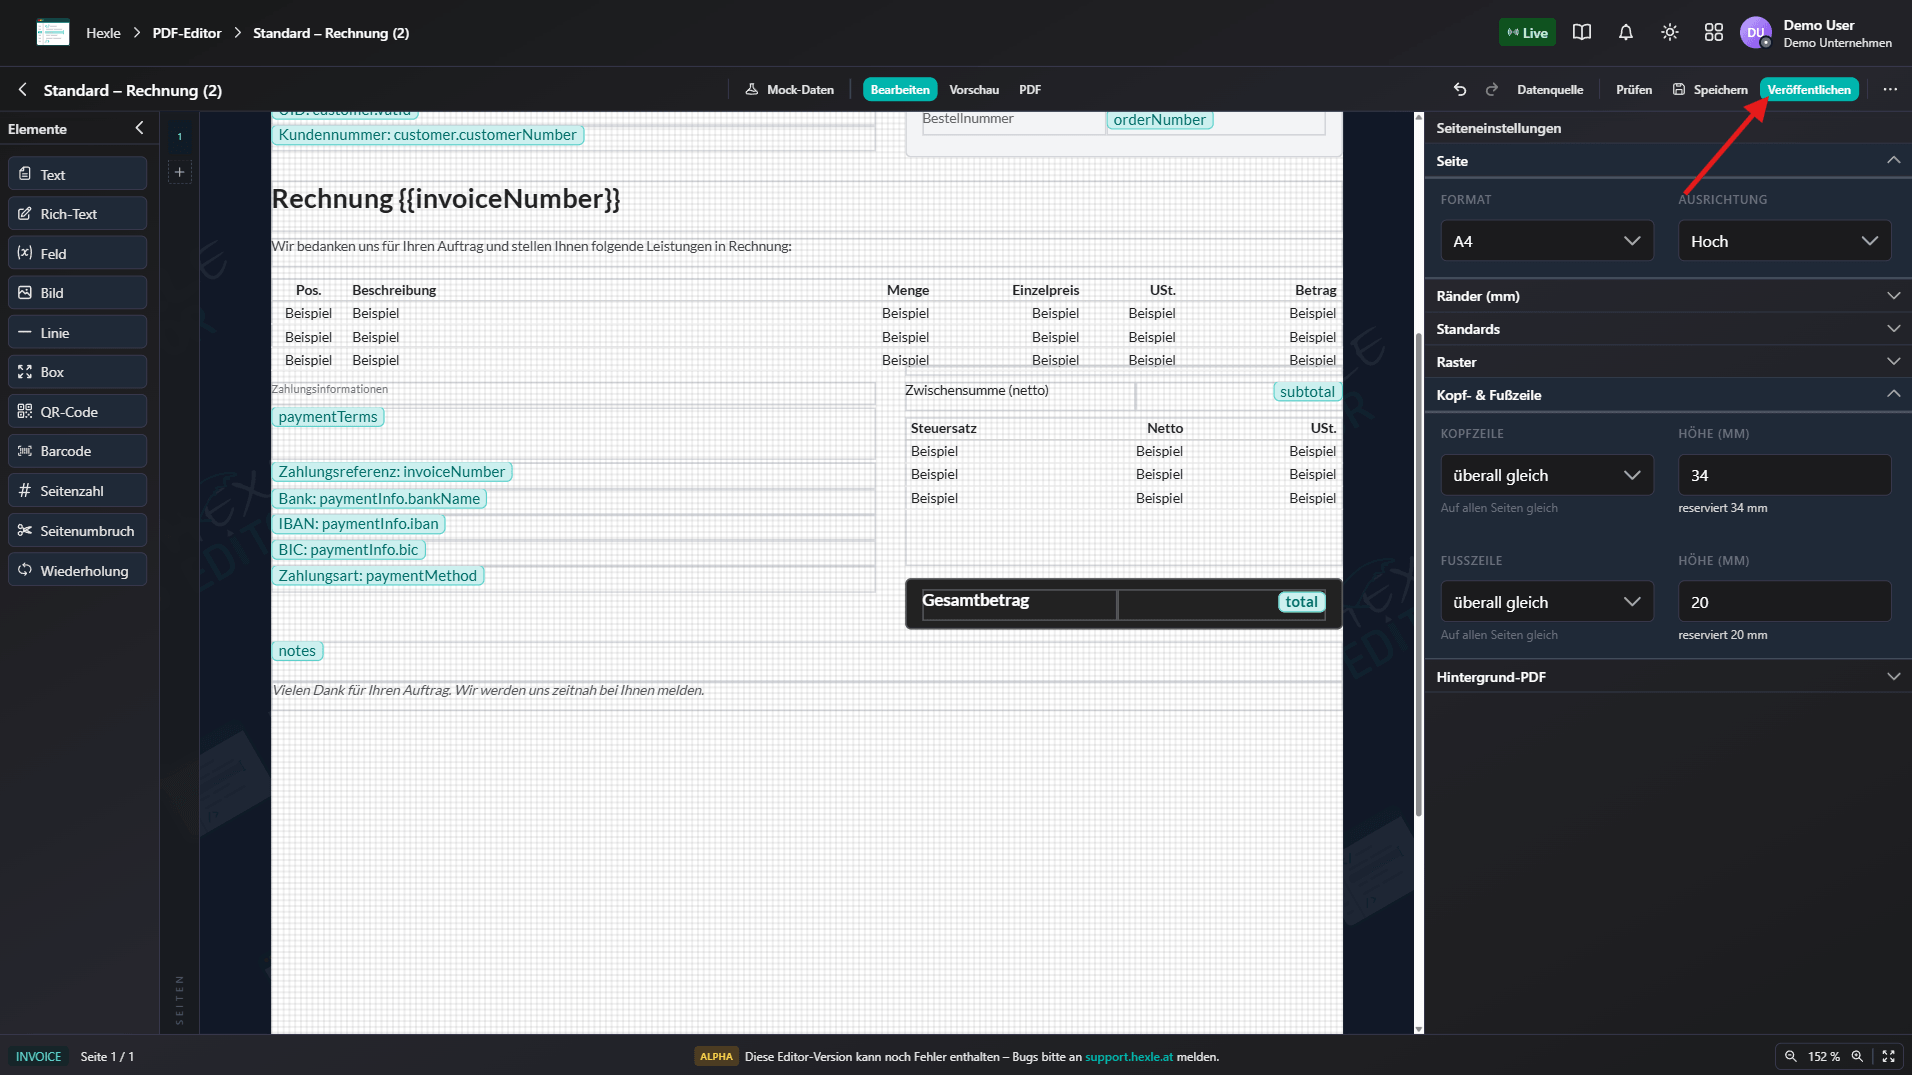Select the notes placeholder on the canvas
Screen dimensions: 1912x1075
[x=297, y=651]
